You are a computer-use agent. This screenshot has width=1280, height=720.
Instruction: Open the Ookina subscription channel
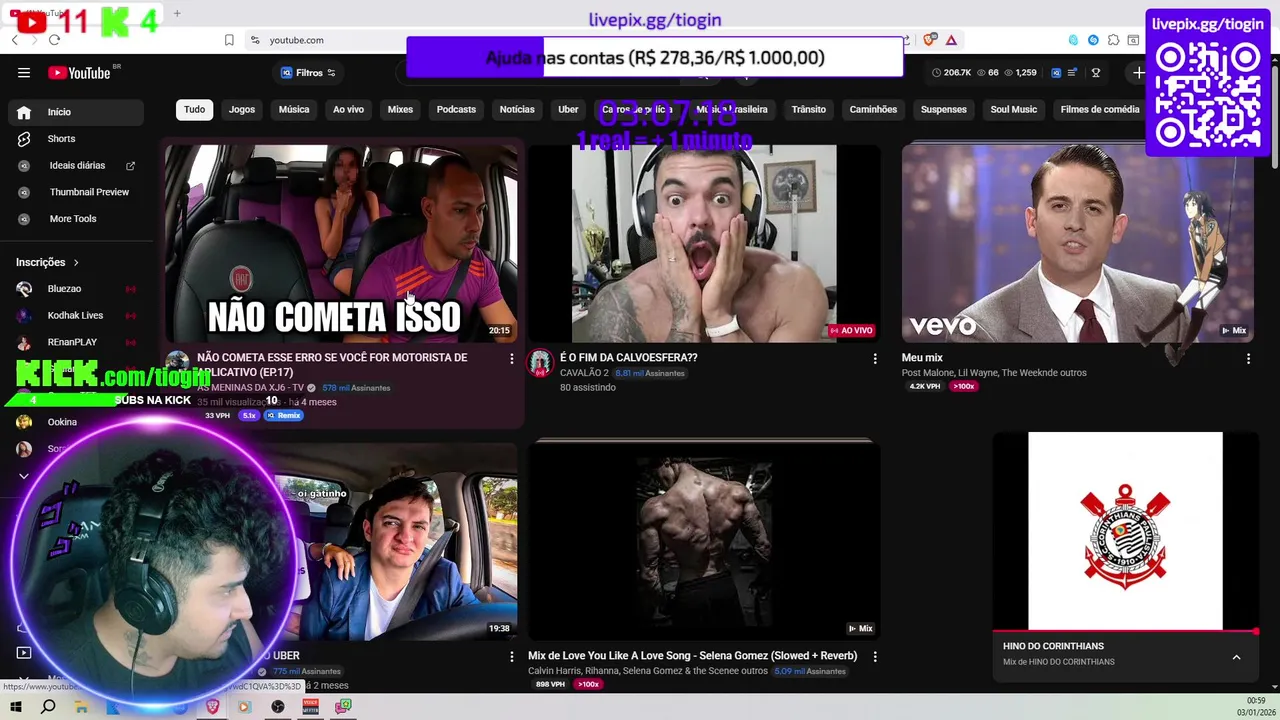pyautogui.click(x=76, y=422)
